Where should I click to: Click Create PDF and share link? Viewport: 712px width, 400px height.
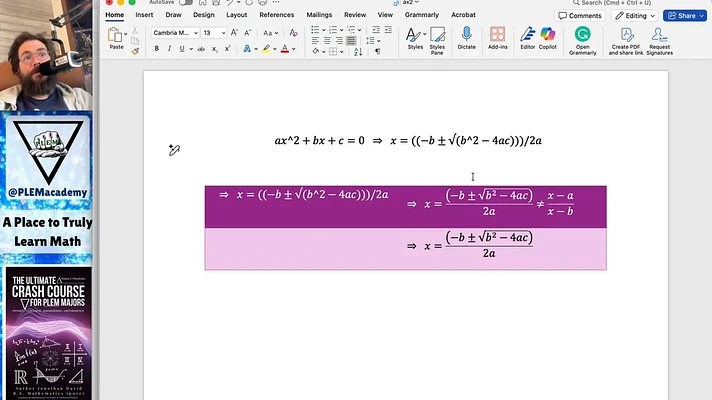(626, 41)
